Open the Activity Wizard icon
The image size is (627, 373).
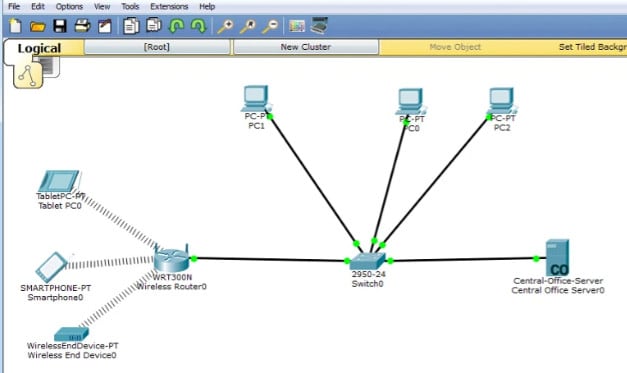(x=105, y=26)
